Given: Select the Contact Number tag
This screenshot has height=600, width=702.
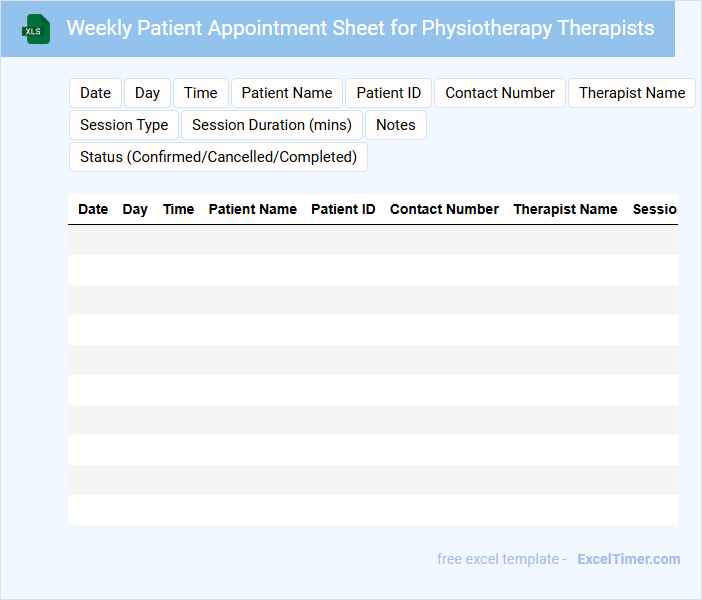Looking at the screenshot, I should coord(500,93).
